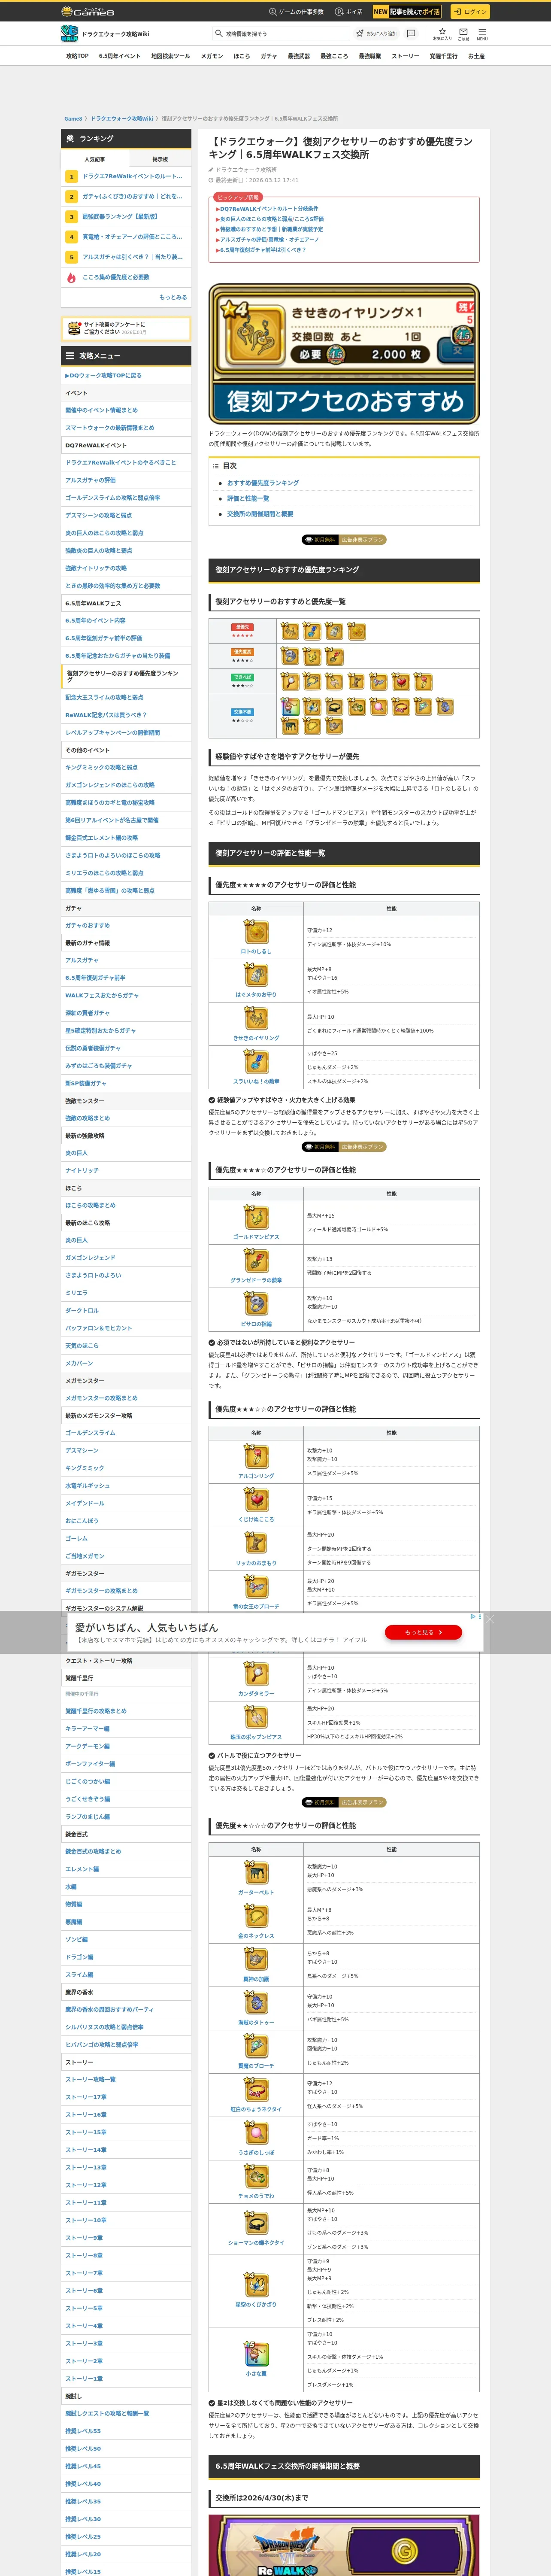551x2576 pixels.
Task: Click 6.5周年復刻ガチャ前半は引くべき pickup link
Action: [x=263, y=250]
